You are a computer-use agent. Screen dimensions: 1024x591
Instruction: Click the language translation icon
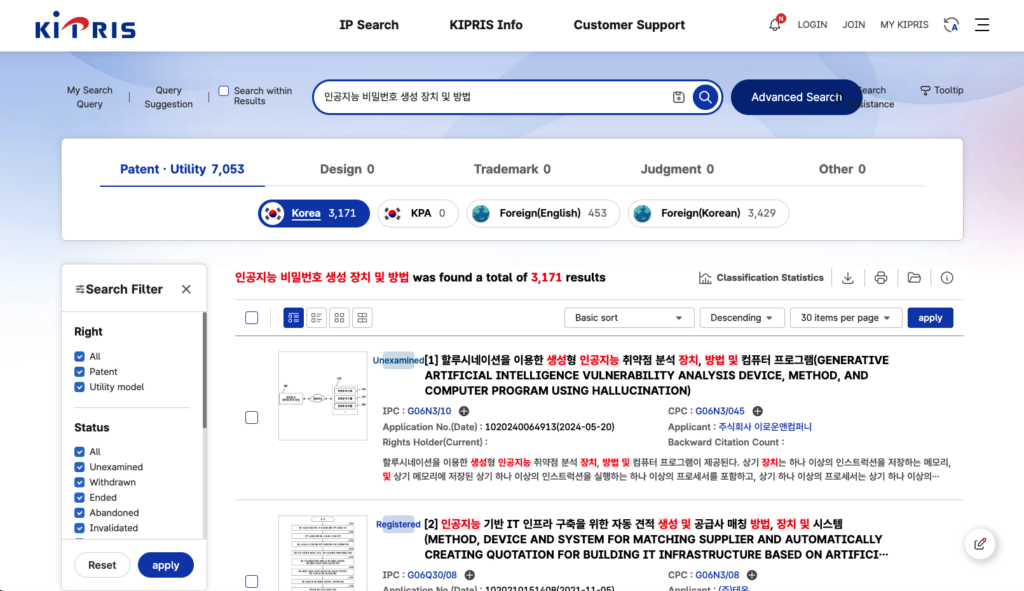(x=951, y=25)
